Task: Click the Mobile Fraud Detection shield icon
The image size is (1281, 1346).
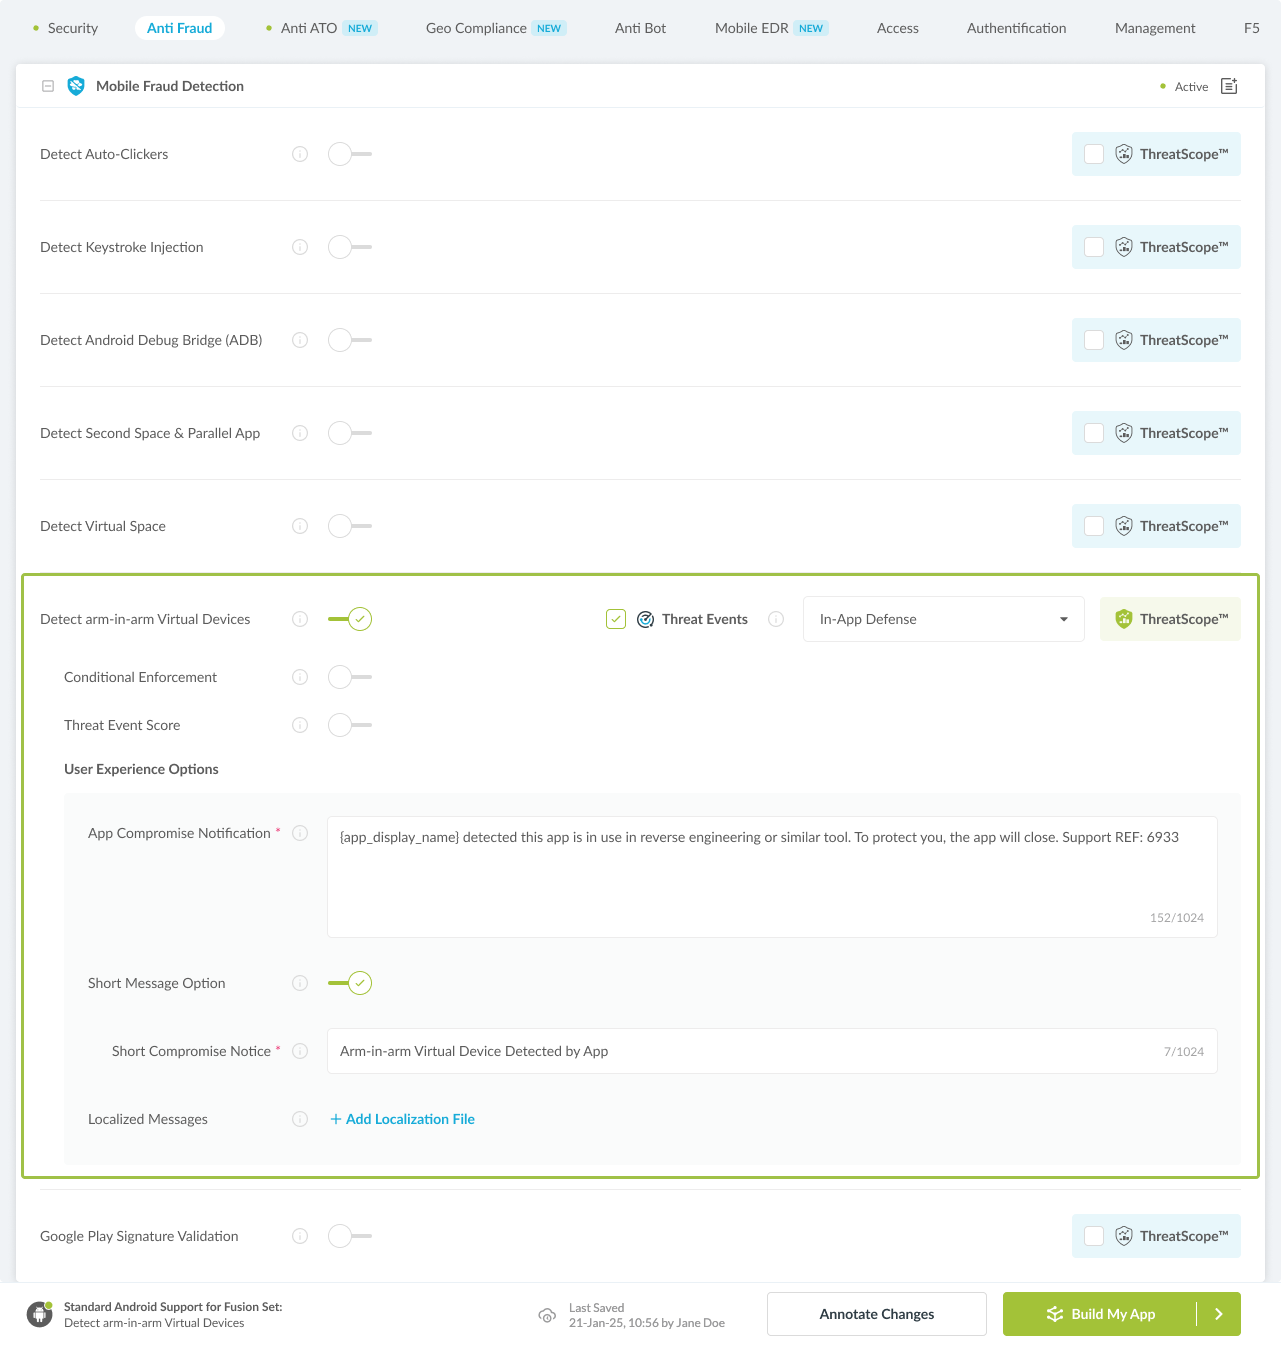Action: [76, 86]
